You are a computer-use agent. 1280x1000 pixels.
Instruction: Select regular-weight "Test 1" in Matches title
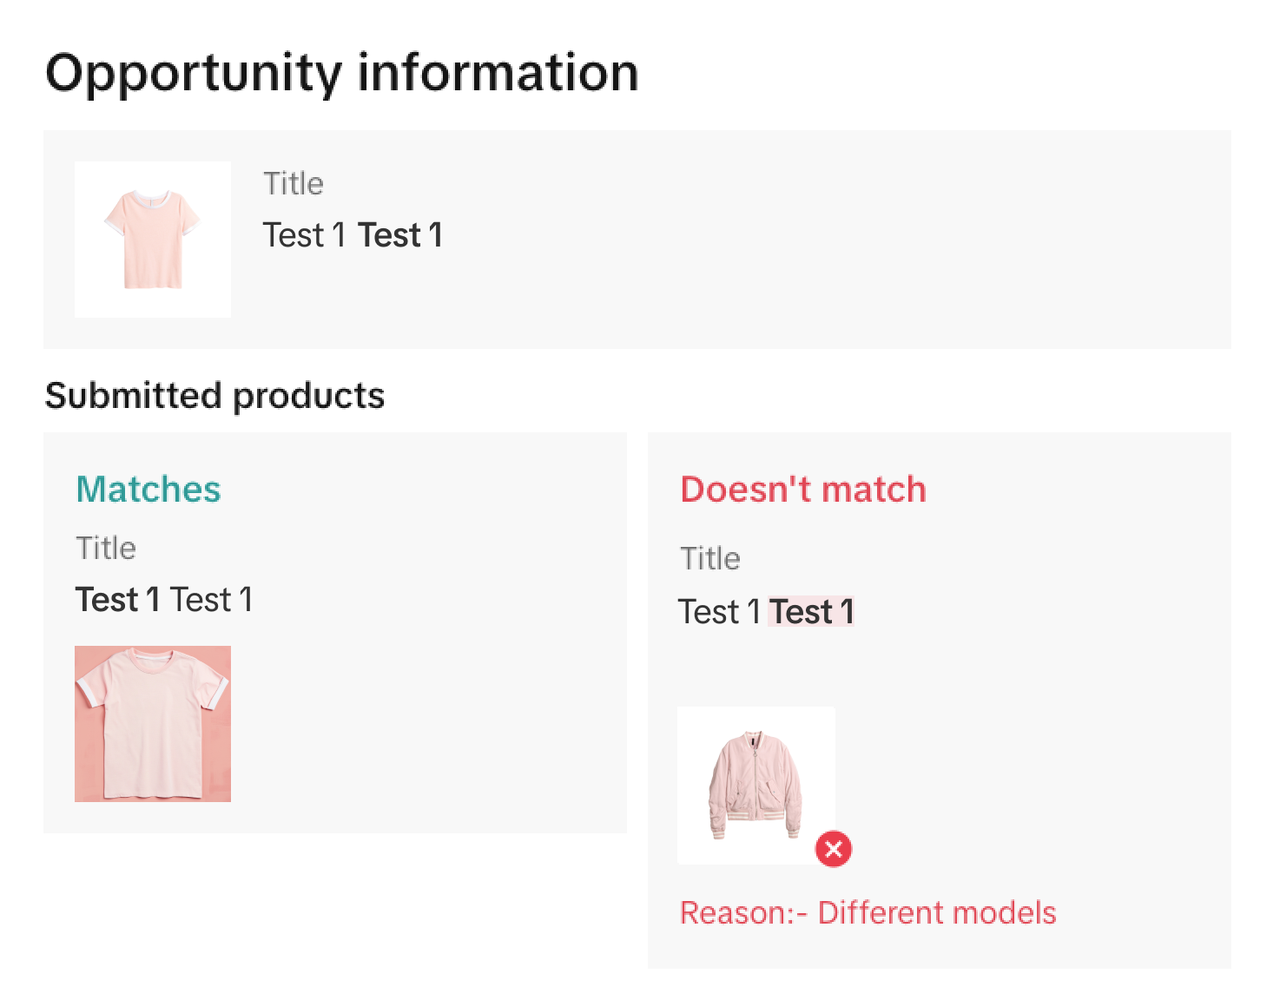pos(211,600)
